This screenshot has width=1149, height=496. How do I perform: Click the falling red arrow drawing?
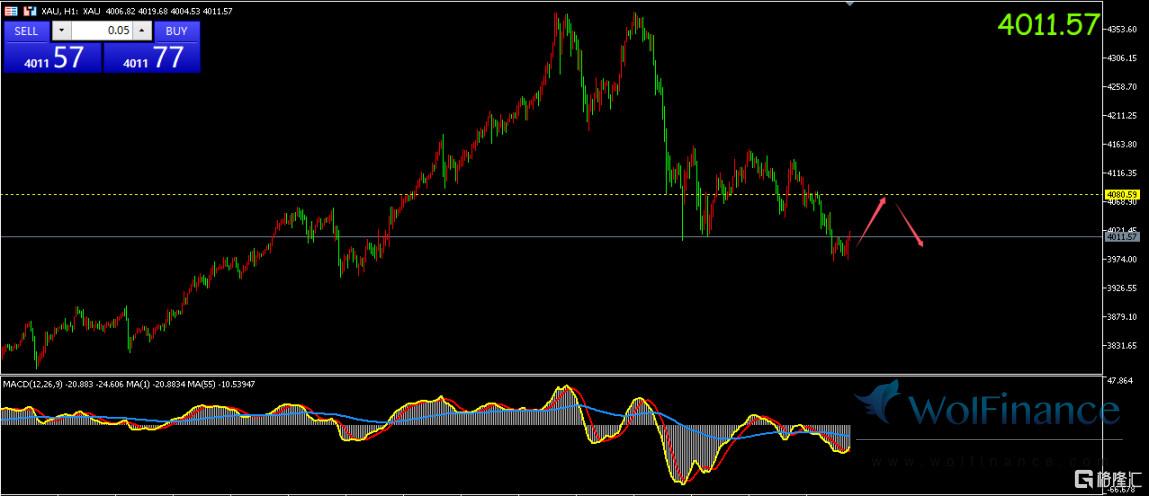pyautogui.click(x=908, y=224)
